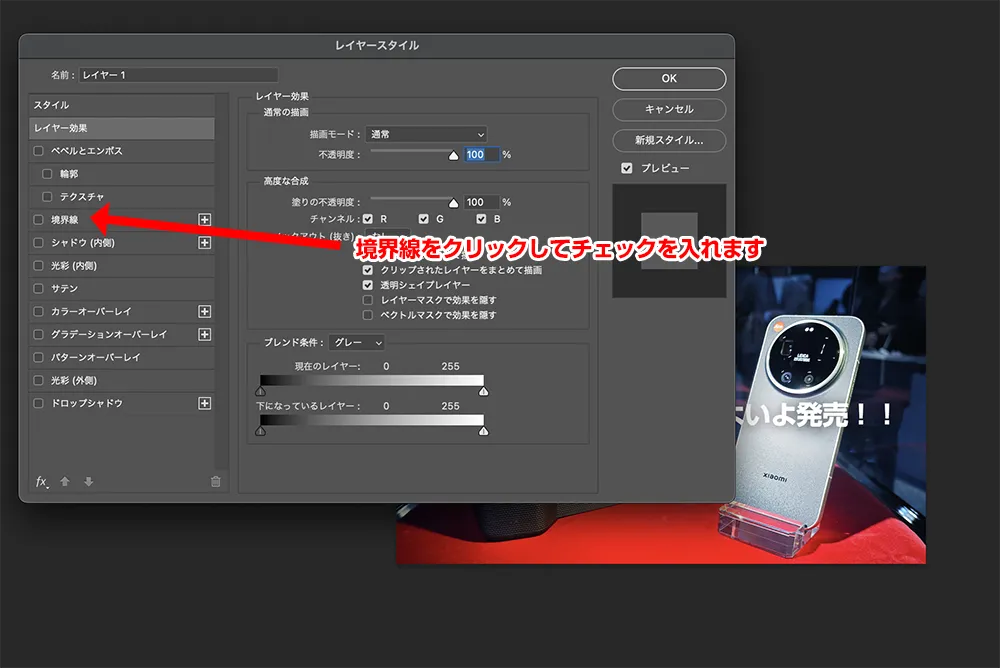
Task: Click the 名前 text field containing レイヤー 1
Action: (178, 75)
